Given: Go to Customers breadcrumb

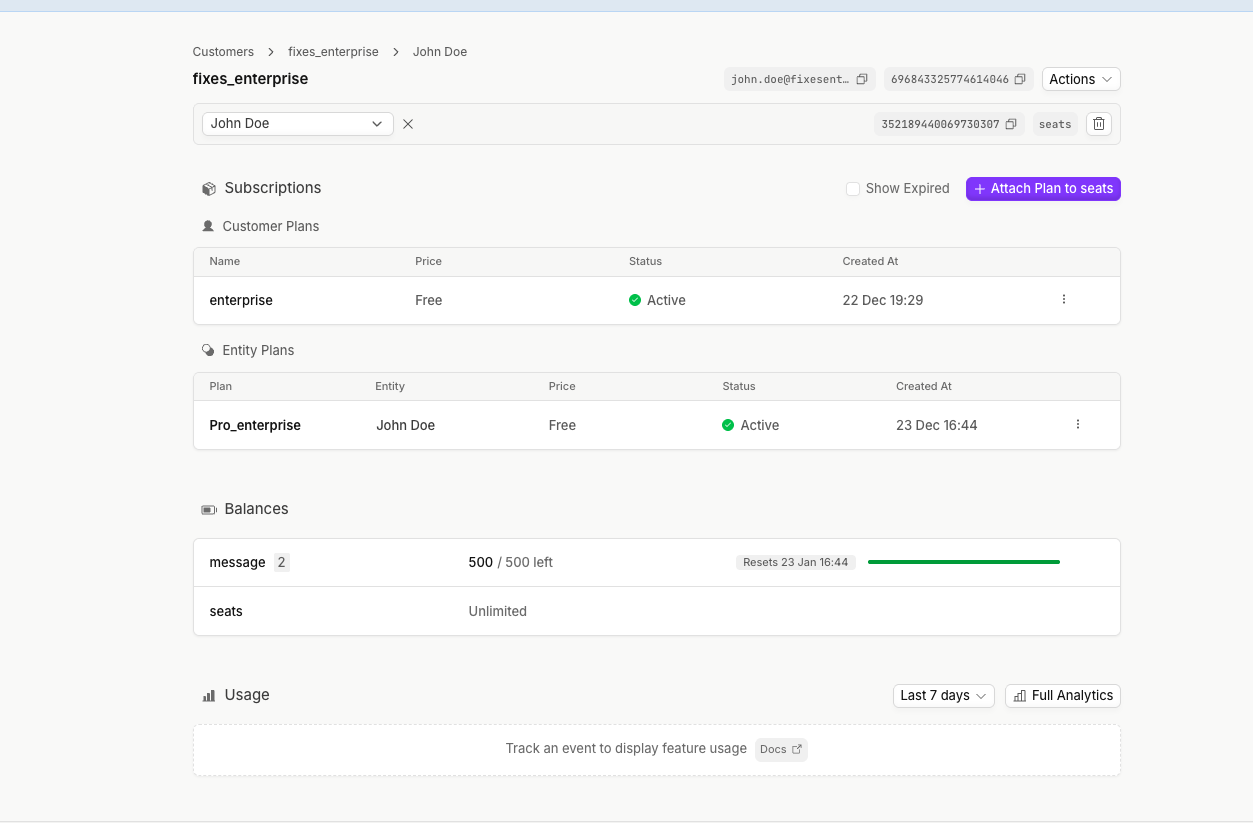Looking at the screenshot, I should (223, 52).
